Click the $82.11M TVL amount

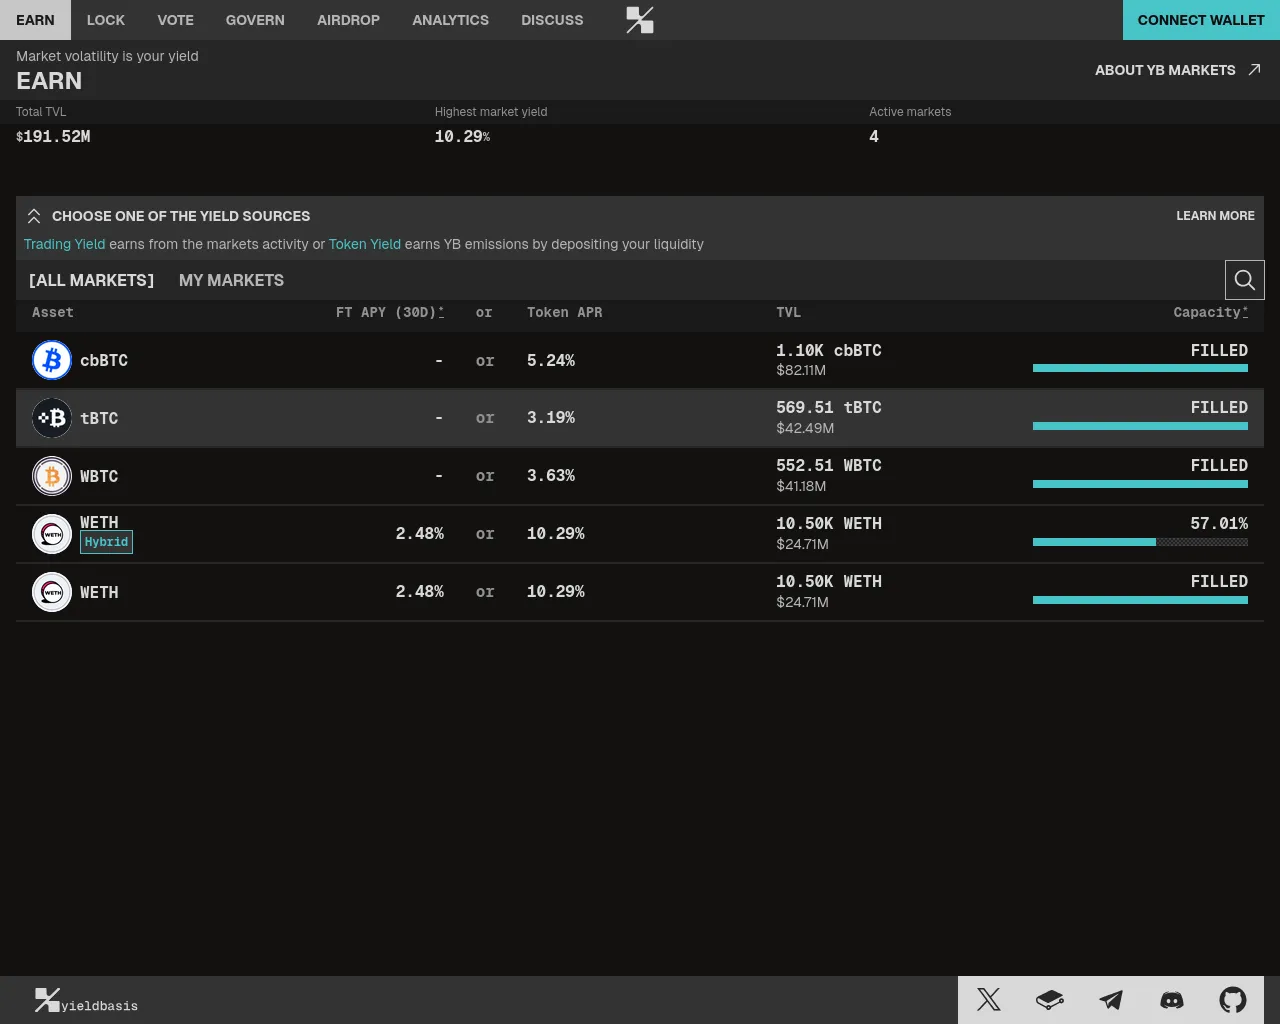[801, 370]
